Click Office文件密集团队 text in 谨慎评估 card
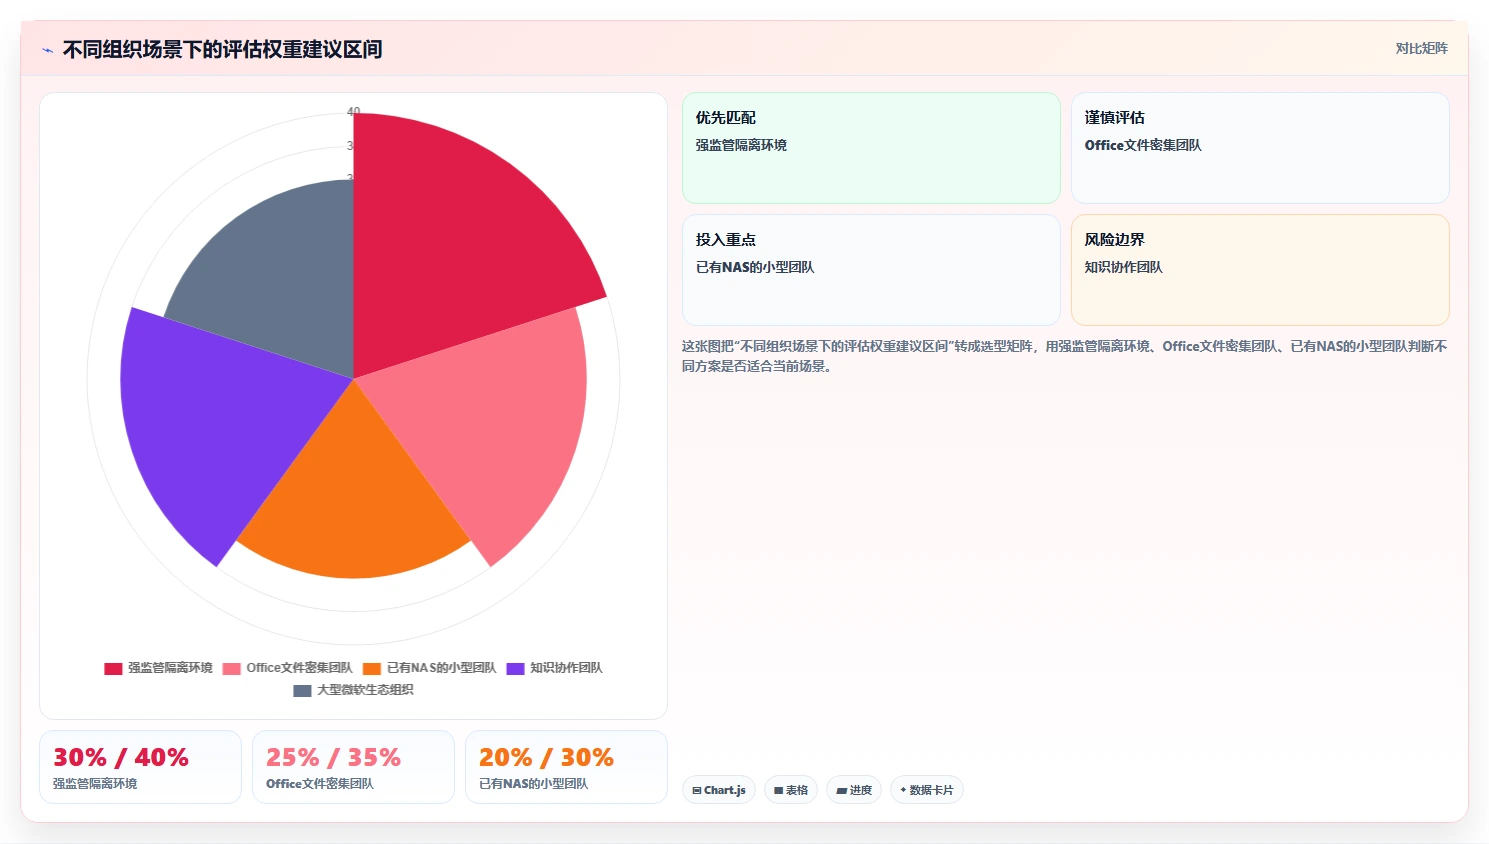1489x844 pixels. [1143, 145]
